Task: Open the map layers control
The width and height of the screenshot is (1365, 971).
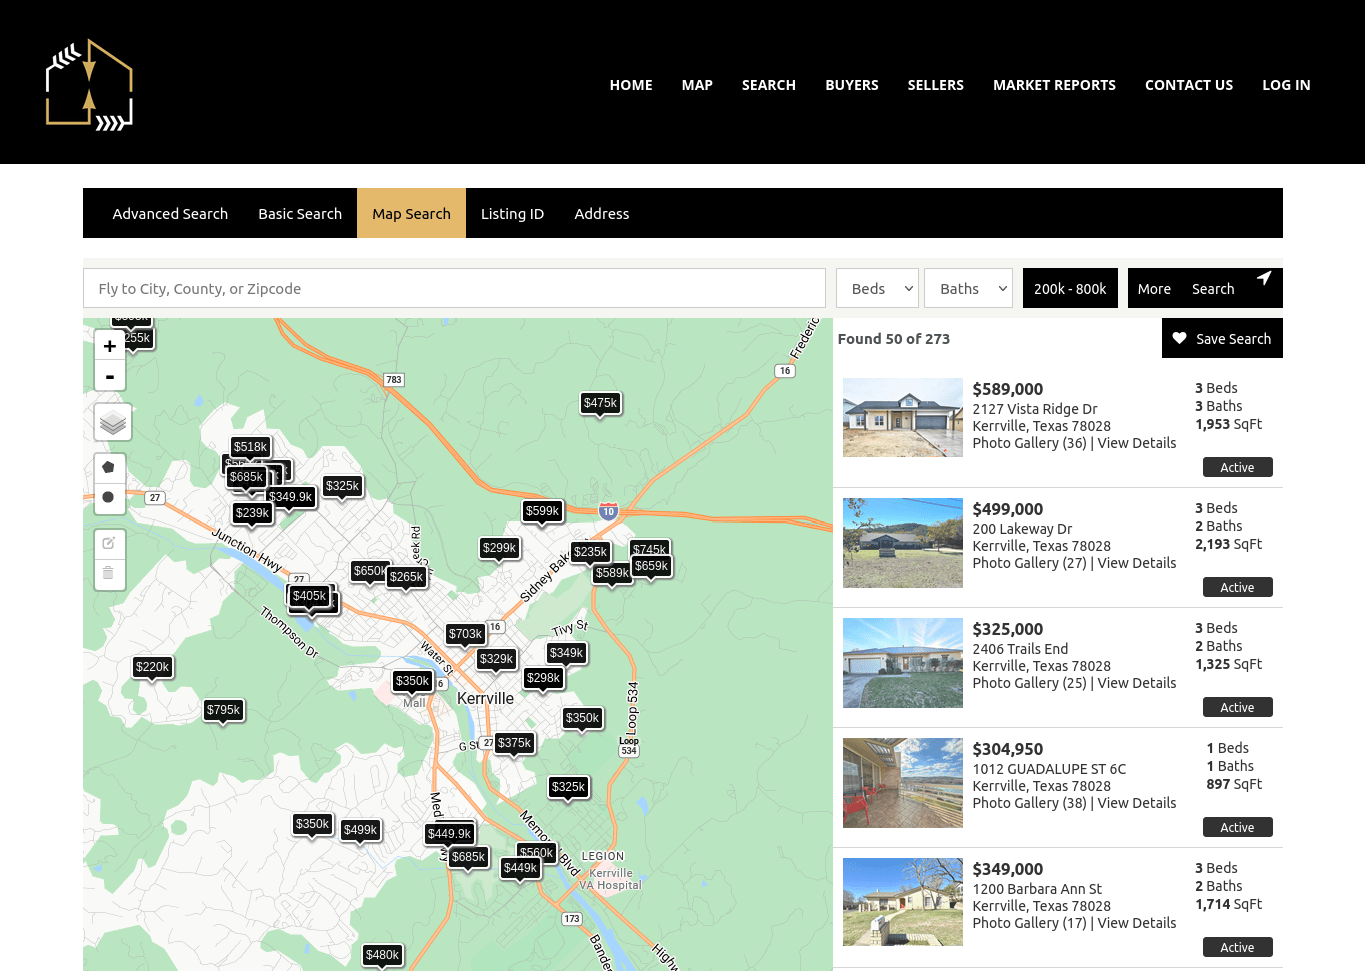Action: [x=113, y=422]
